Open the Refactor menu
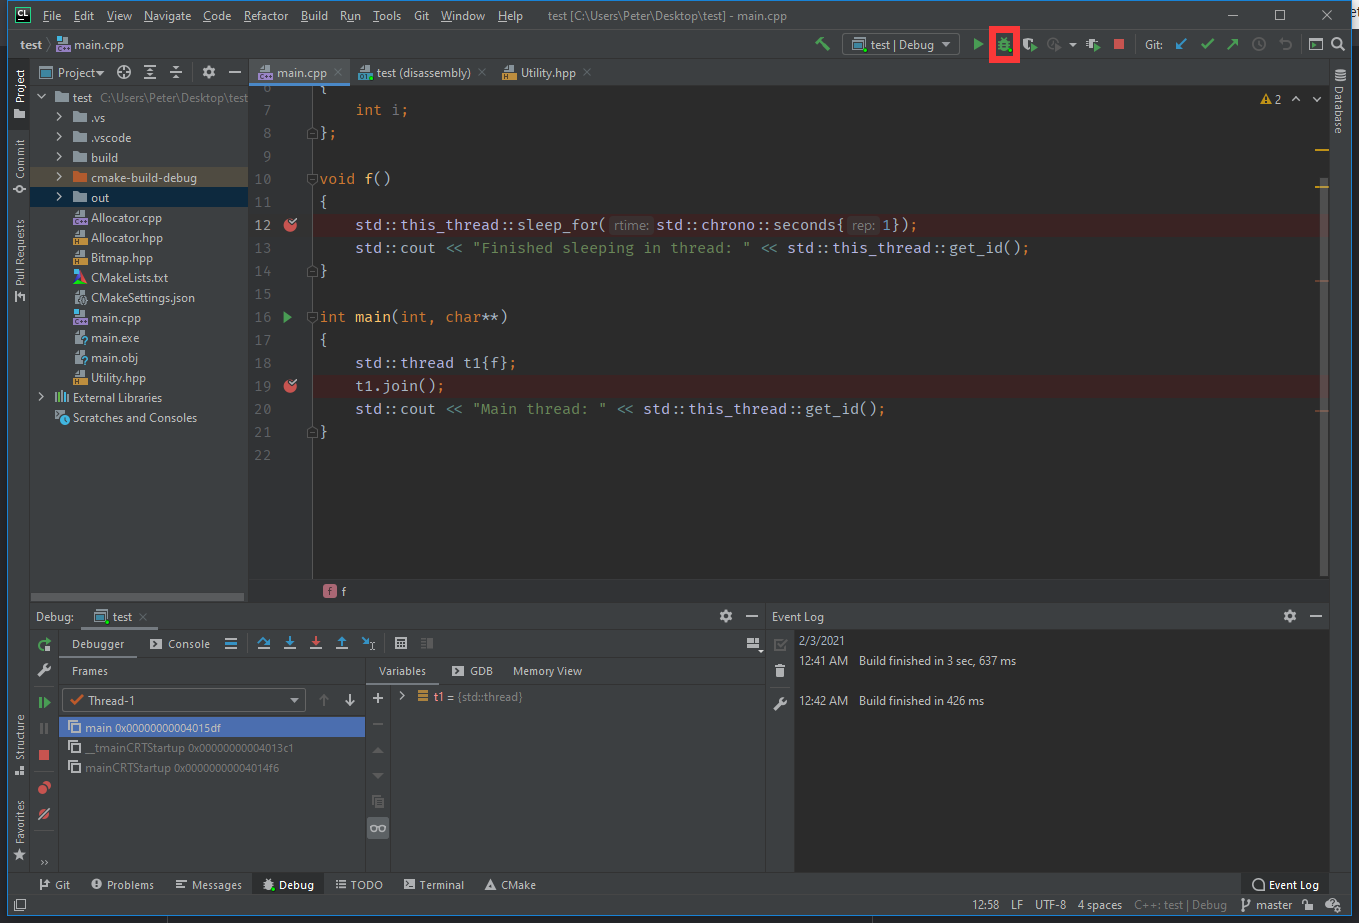The image size is (1359, 923). tap(266, 16)
